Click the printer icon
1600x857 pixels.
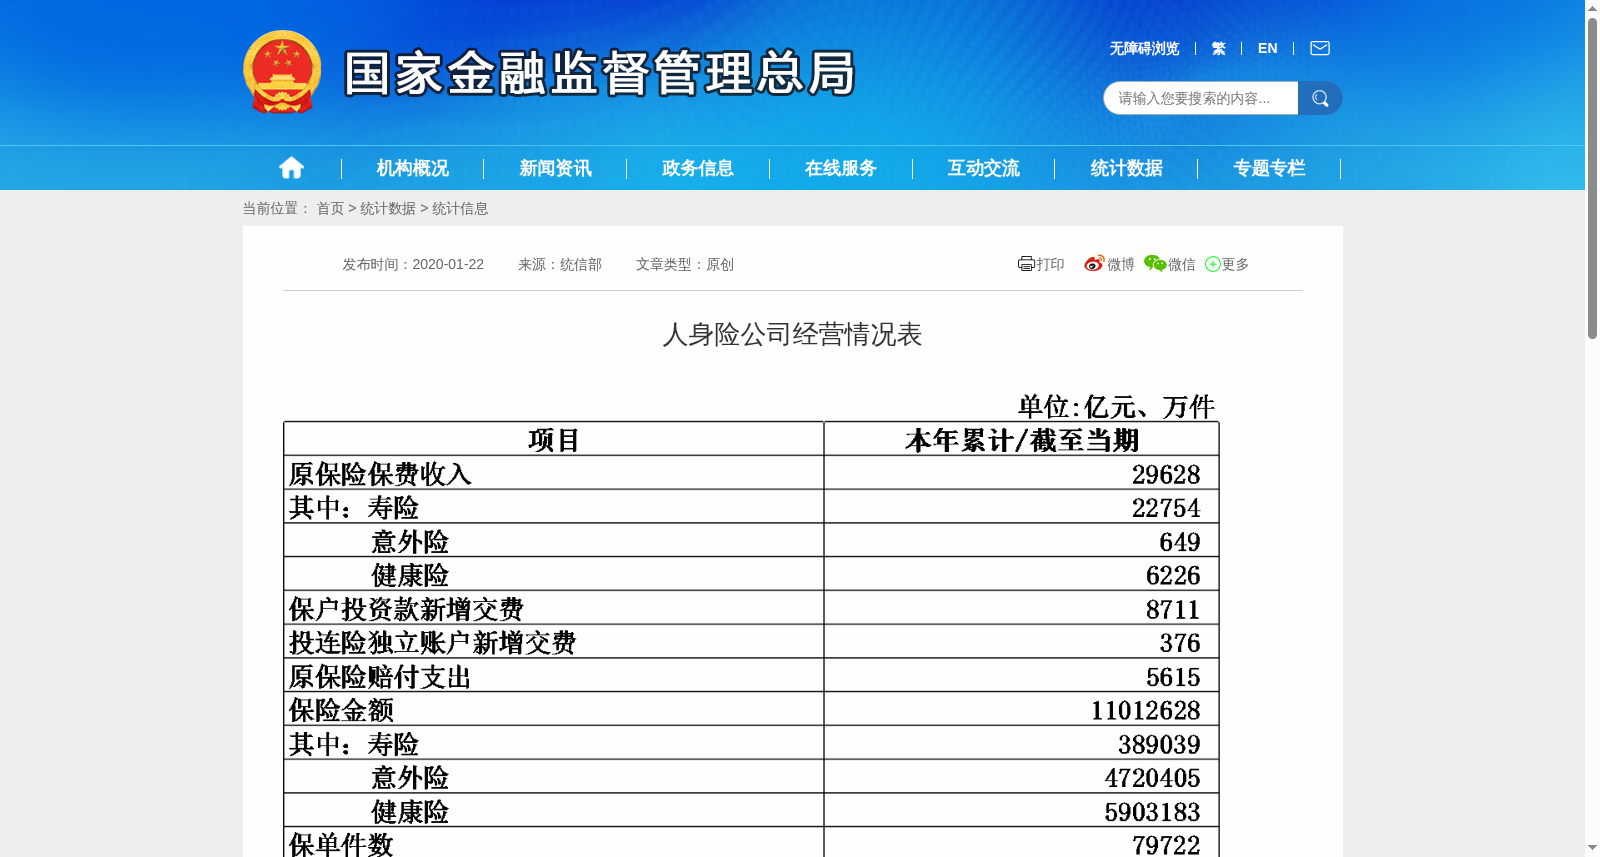click(1026, 264)
